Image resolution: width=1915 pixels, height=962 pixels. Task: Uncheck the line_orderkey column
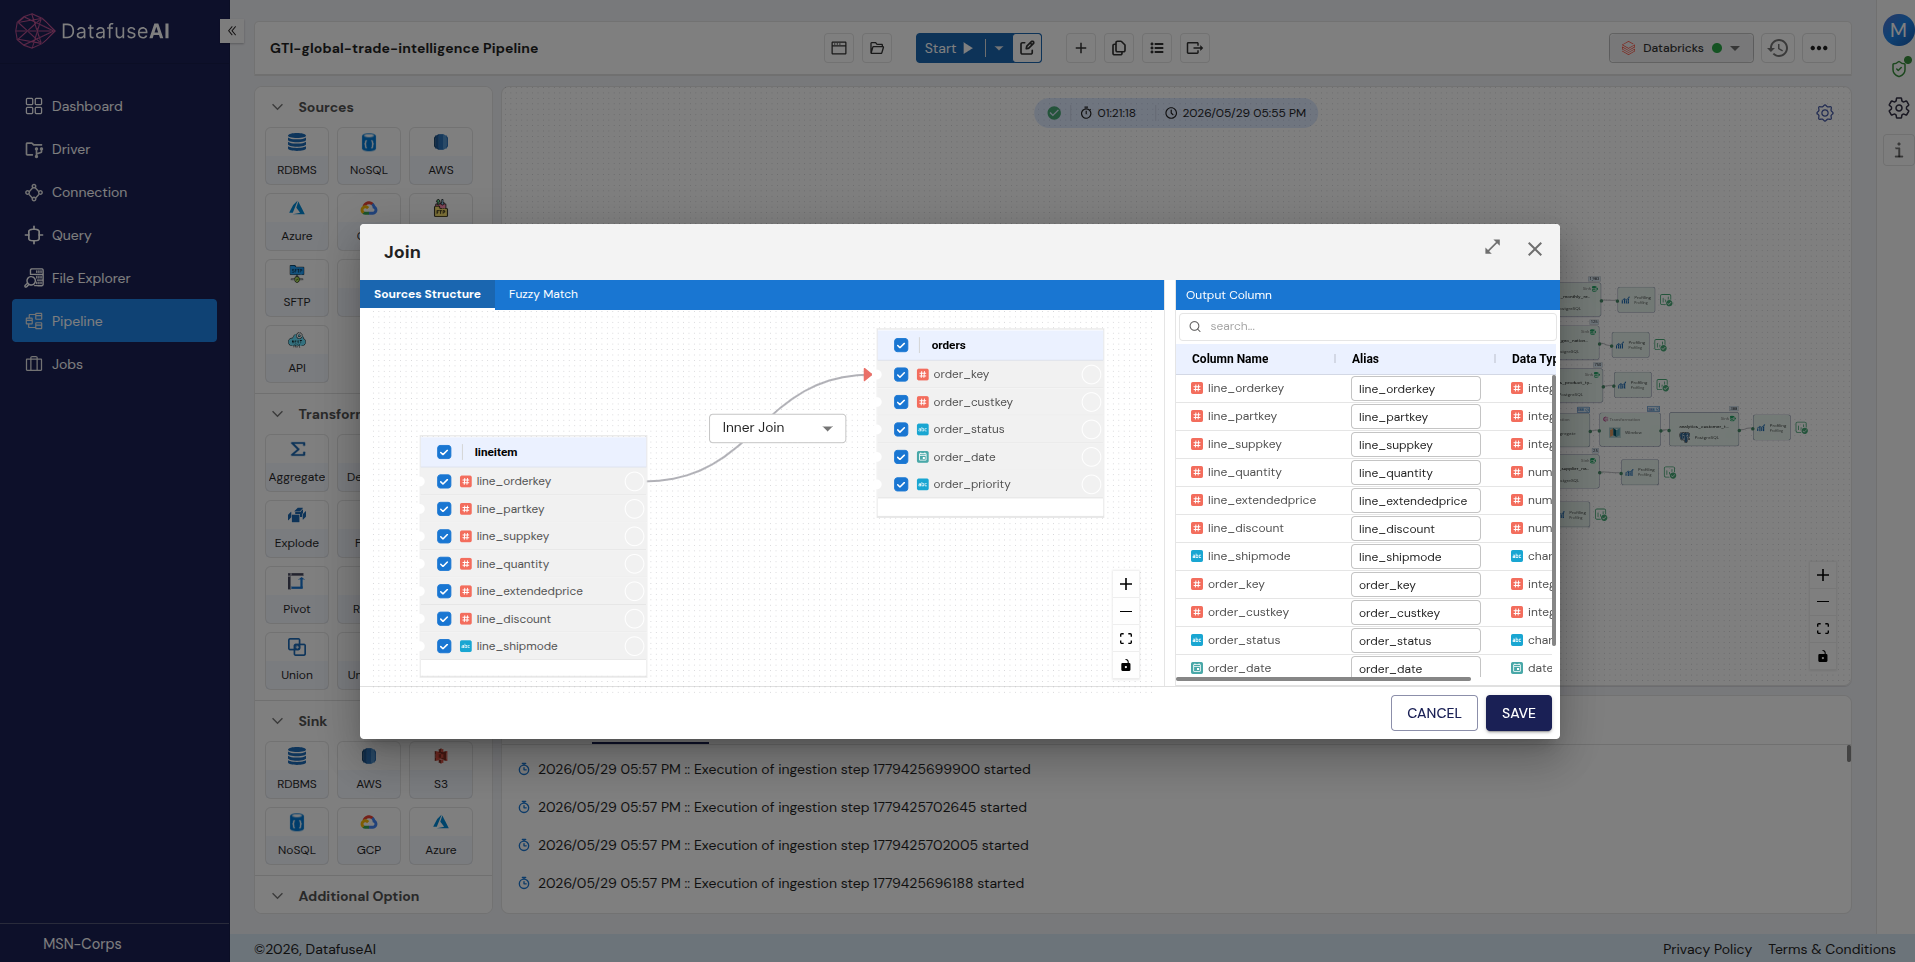point(444,481)
